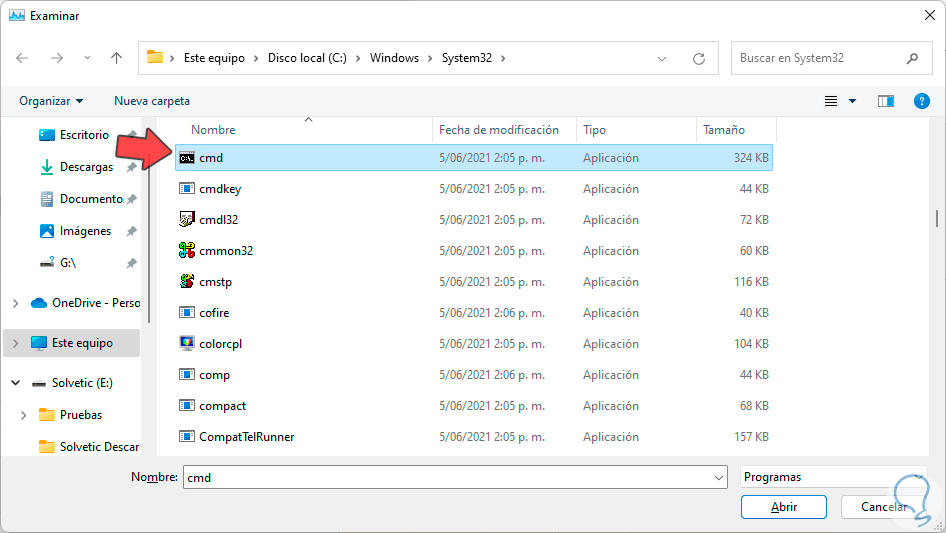Open the help question mark icon
The height and width of the screenshot is (533, 946).
coord(922,101)
